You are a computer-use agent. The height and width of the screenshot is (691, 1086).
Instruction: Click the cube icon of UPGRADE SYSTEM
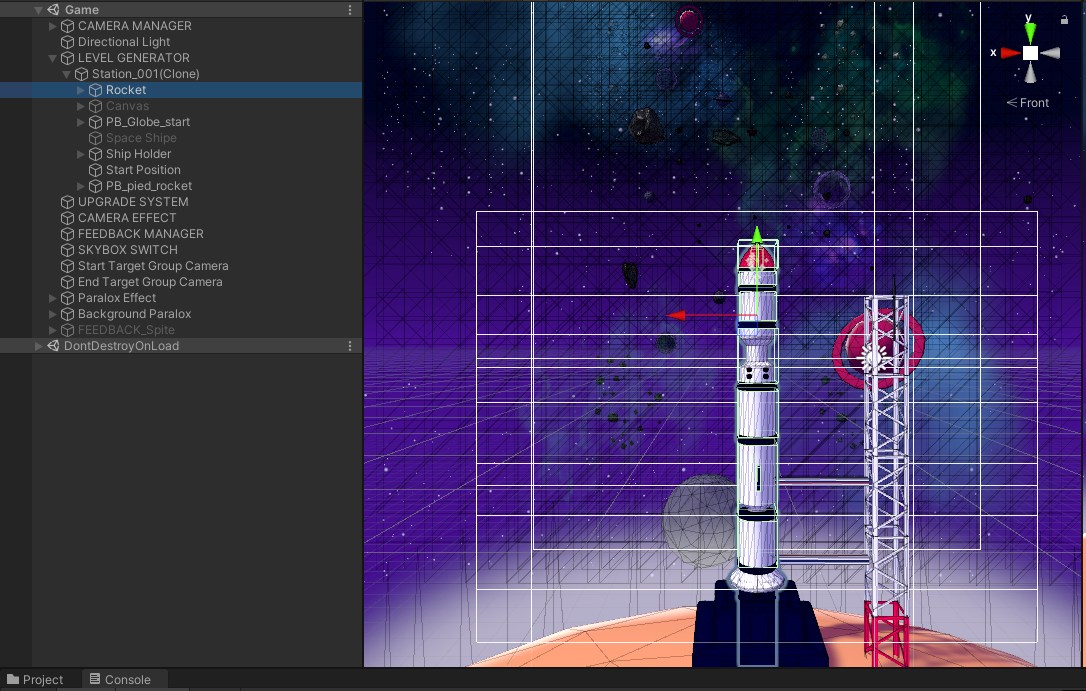[67, 201]
